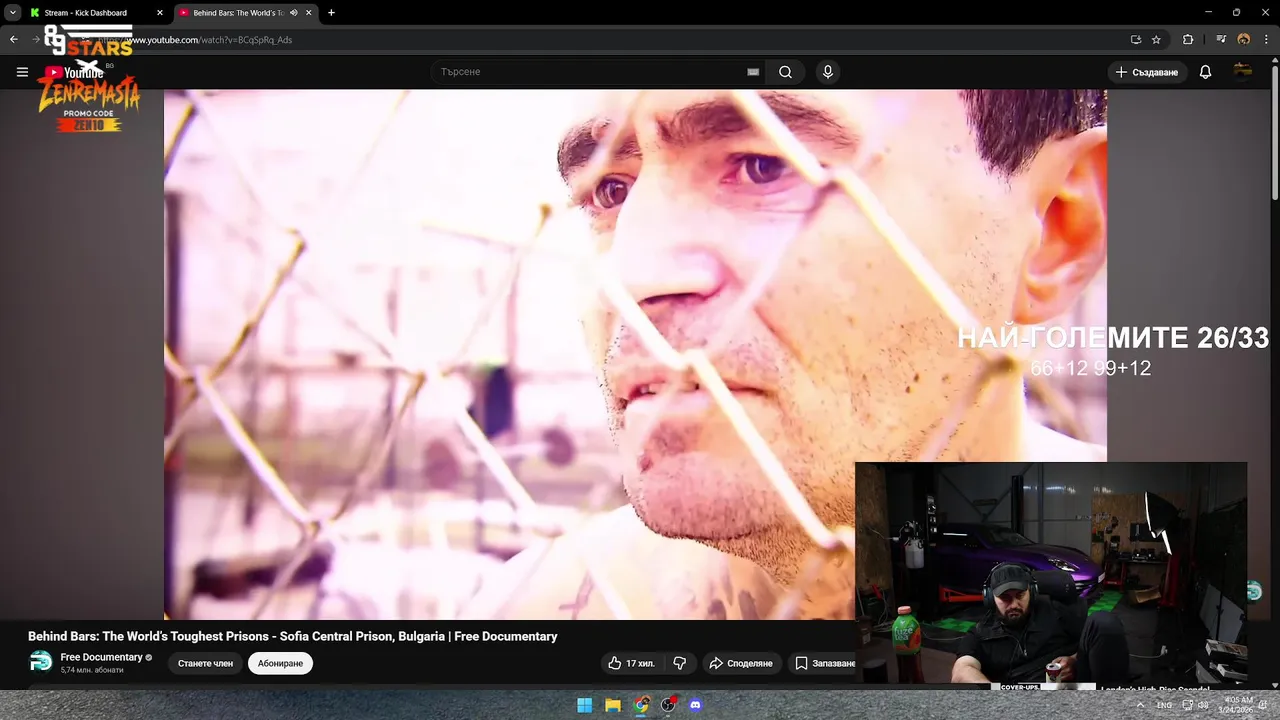Click the Абониране subscribe button
The width and height of the screenshot is (1280, 720).
(x=280, y=663)
